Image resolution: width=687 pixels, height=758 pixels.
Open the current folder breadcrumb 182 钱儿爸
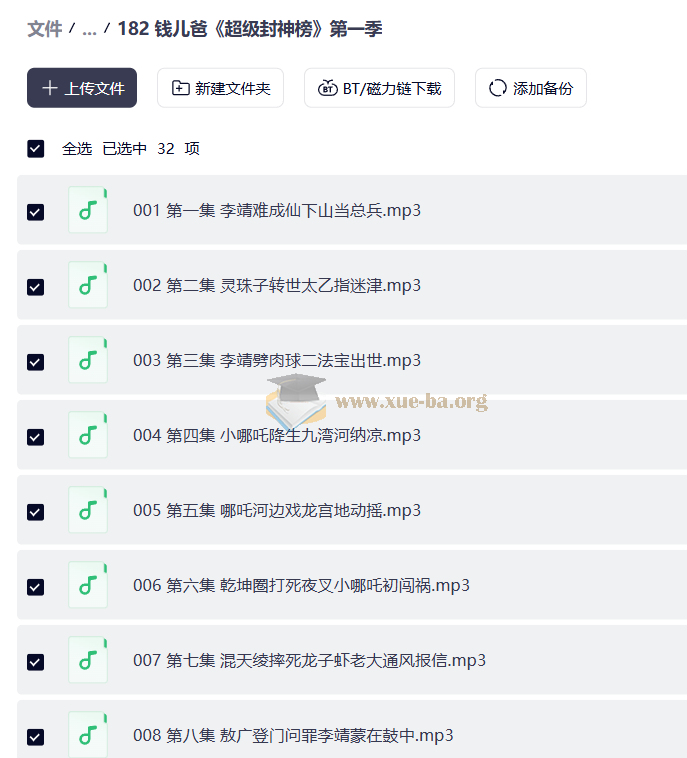coord(250,28)
